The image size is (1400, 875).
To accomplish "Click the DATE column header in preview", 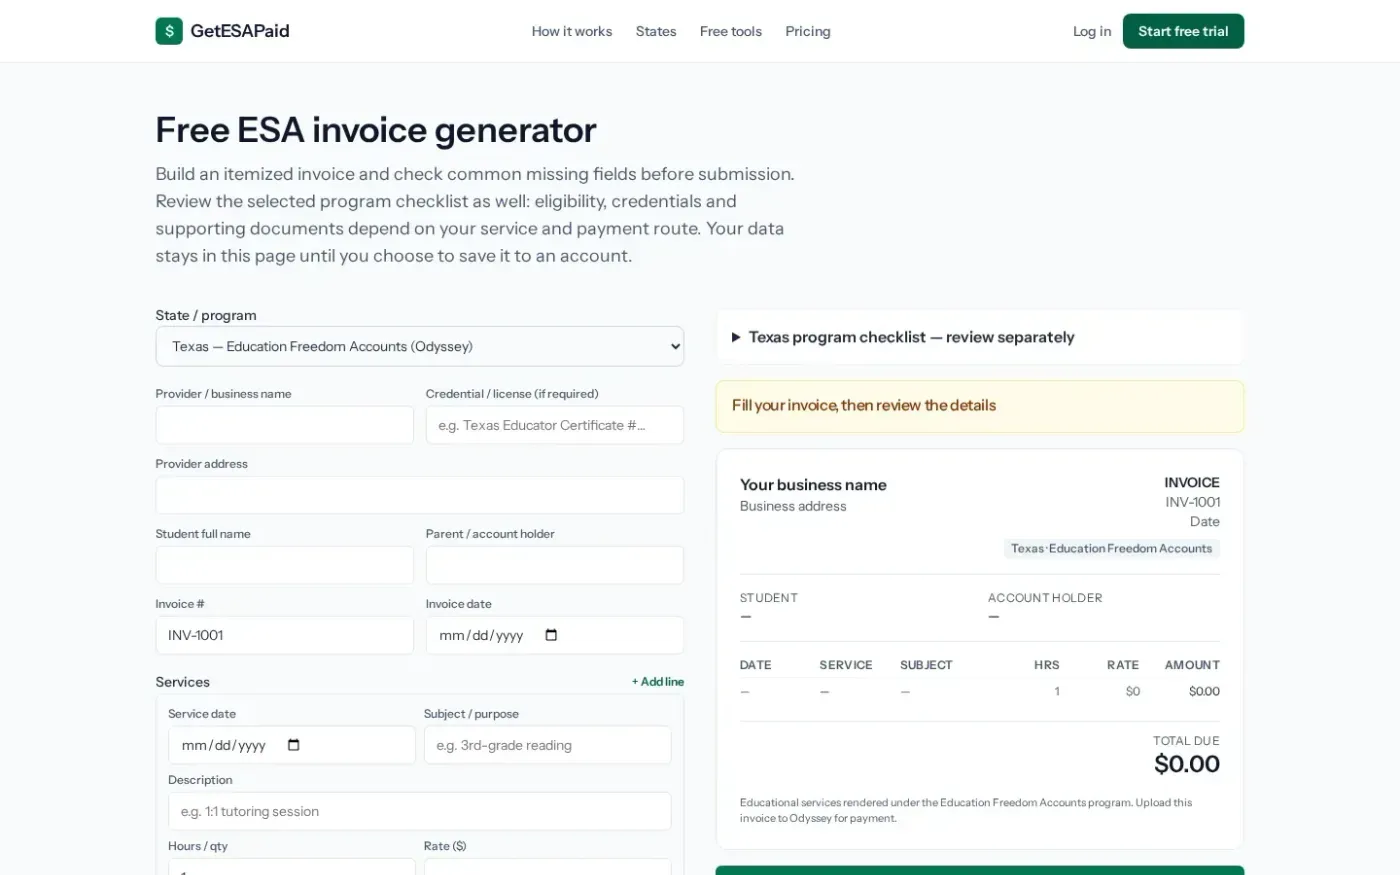I will (x=756, y=665).
